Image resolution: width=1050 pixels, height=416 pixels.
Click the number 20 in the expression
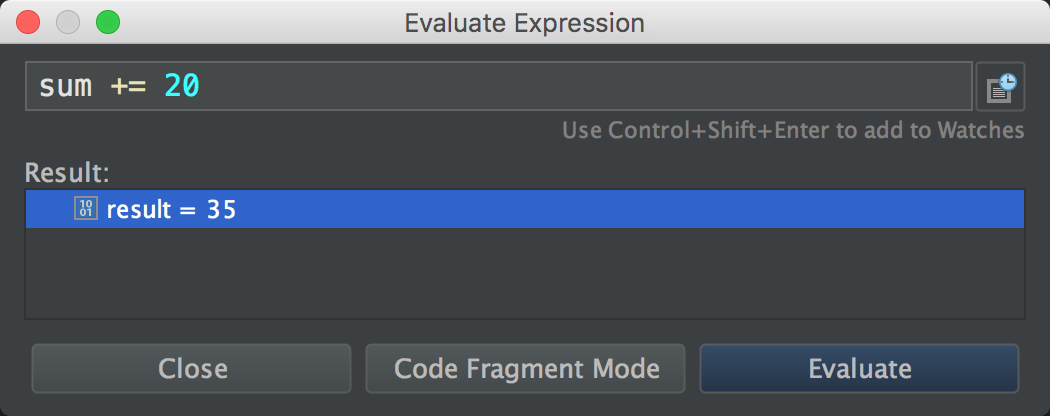[x=182, y=87]
